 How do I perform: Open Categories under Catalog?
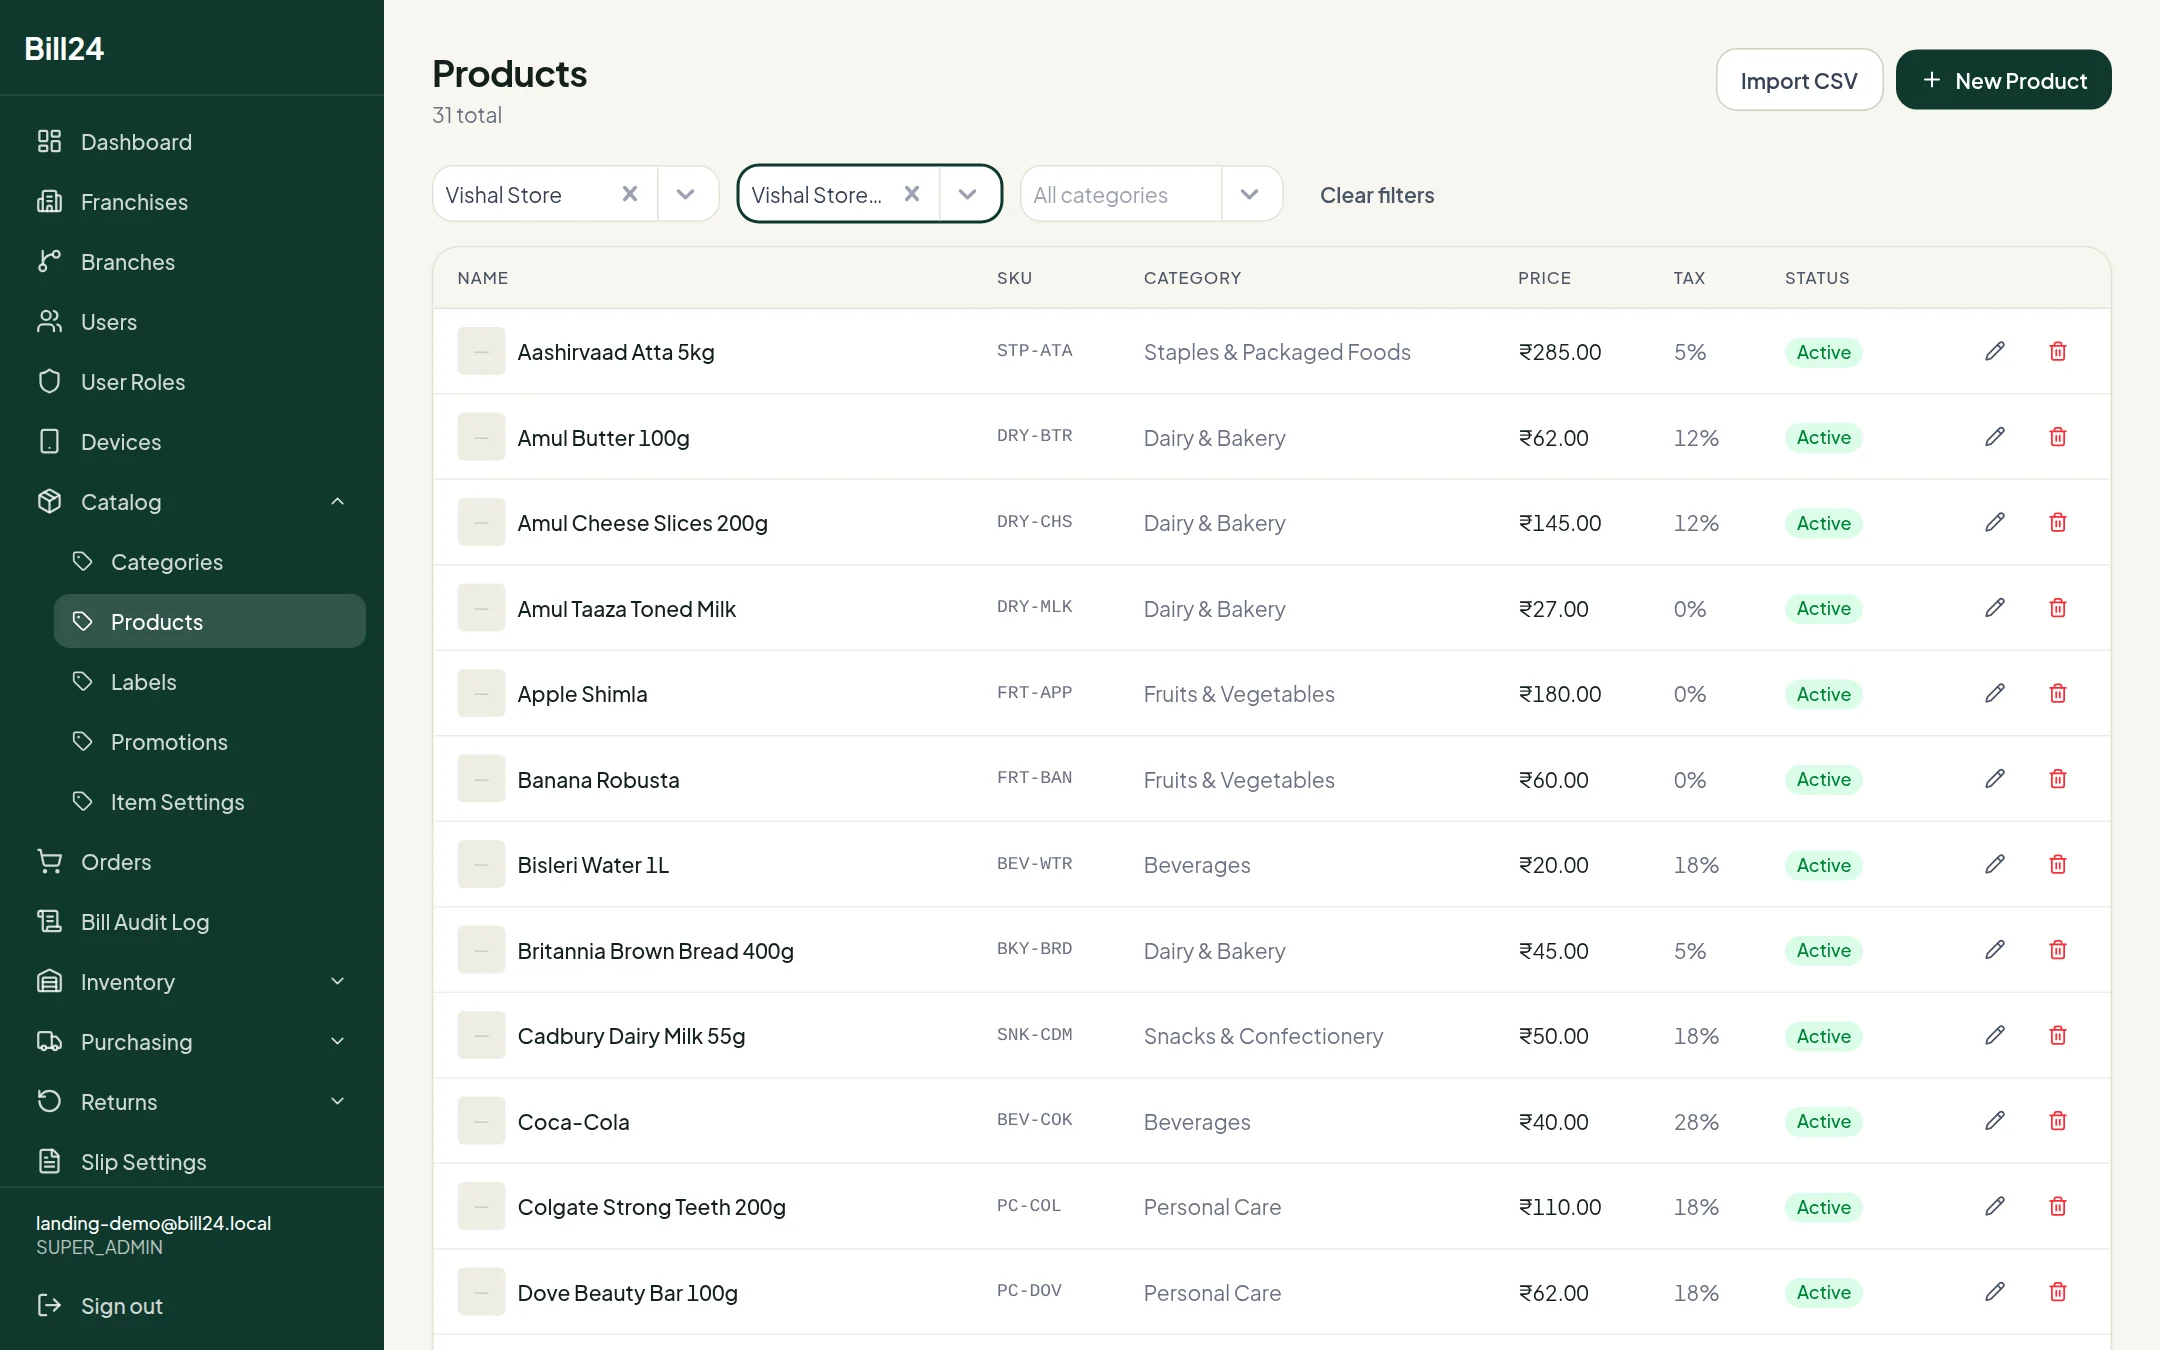click(210, 562)
